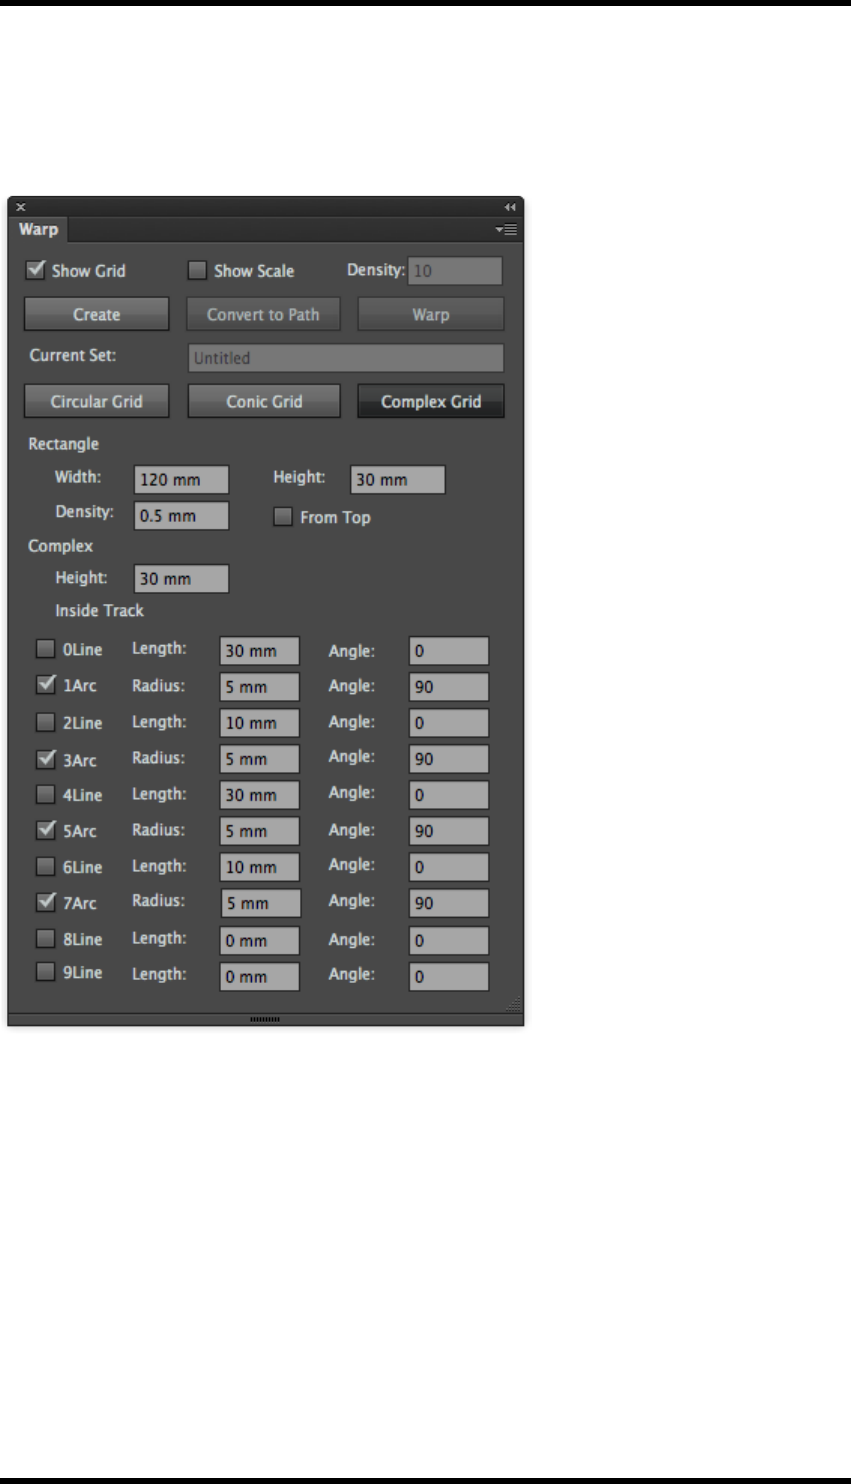Select the Complex Grid button
This screenshot has height=1484, width=851.
[431, 401]
